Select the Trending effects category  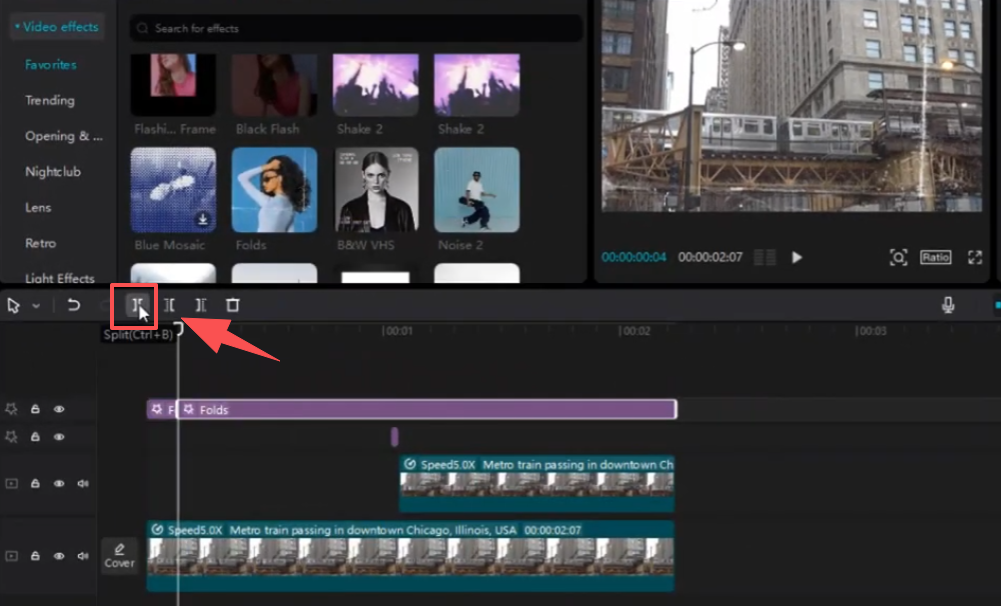(50, 100)
